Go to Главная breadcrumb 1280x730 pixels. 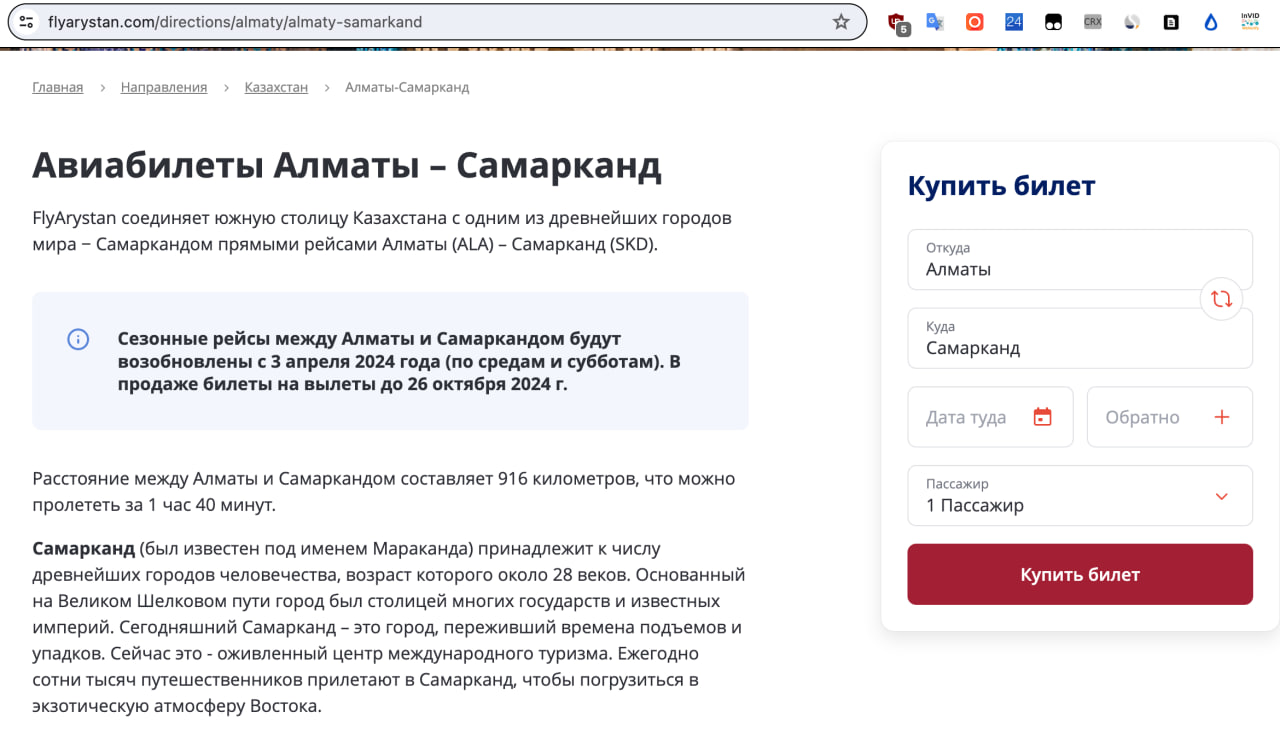tap(58, 87)
